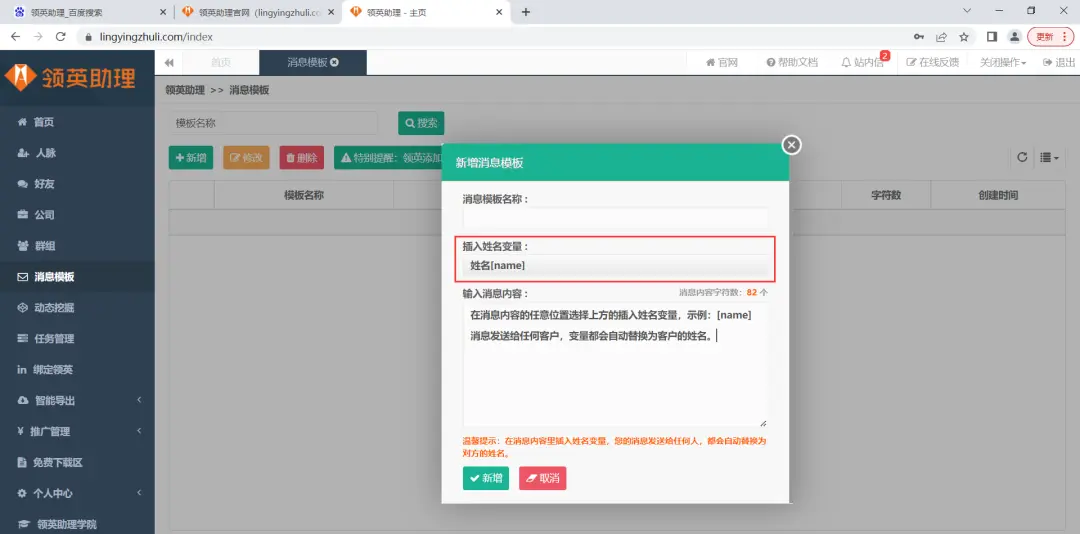The width and height of the screenshot is (1080, 534).
Task: Open a new browser tab
Action: pos(526,12)
